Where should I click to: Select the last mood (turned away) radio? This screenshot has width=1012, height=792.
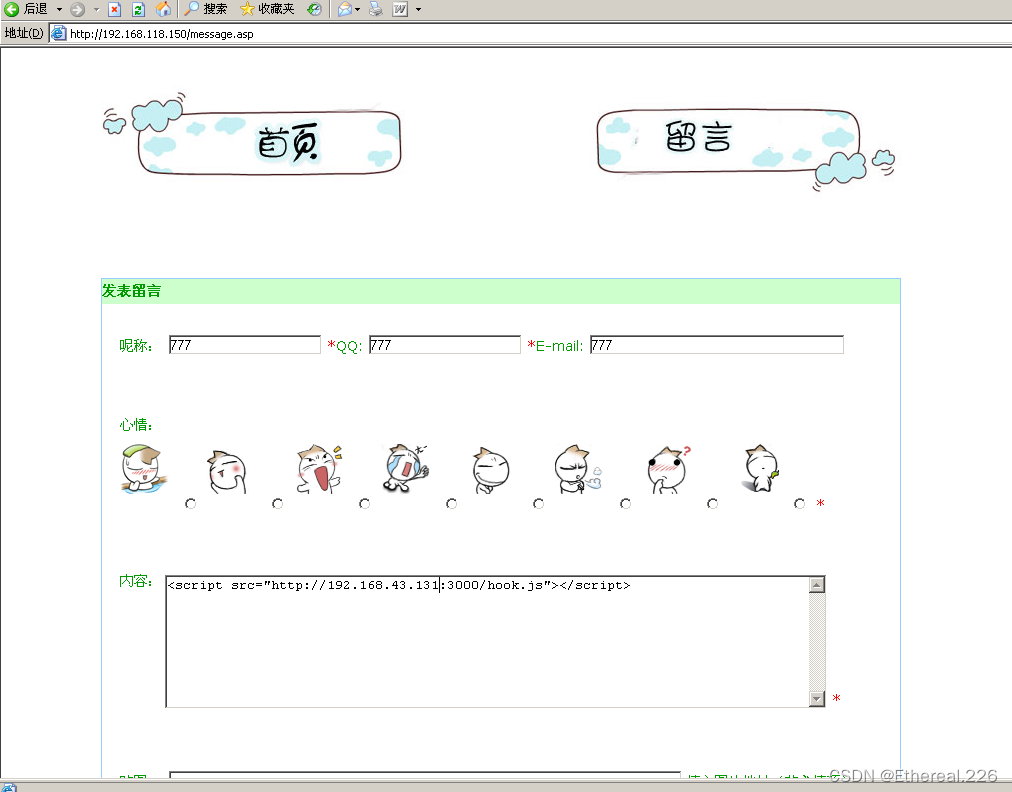(x=800, y=503)
